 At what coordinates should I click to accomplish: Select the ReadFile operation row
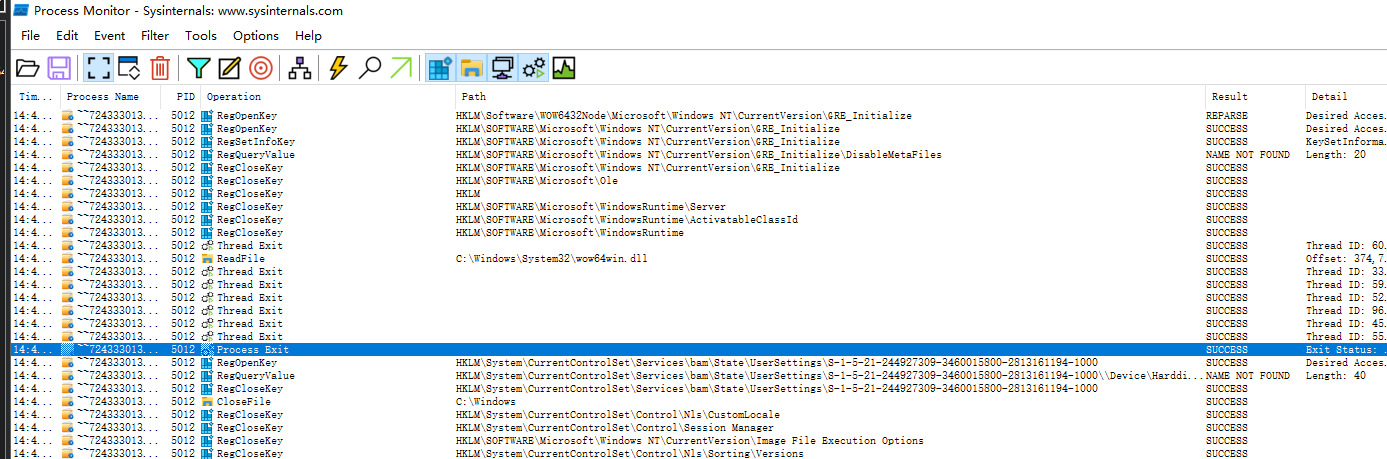[699, 259]
